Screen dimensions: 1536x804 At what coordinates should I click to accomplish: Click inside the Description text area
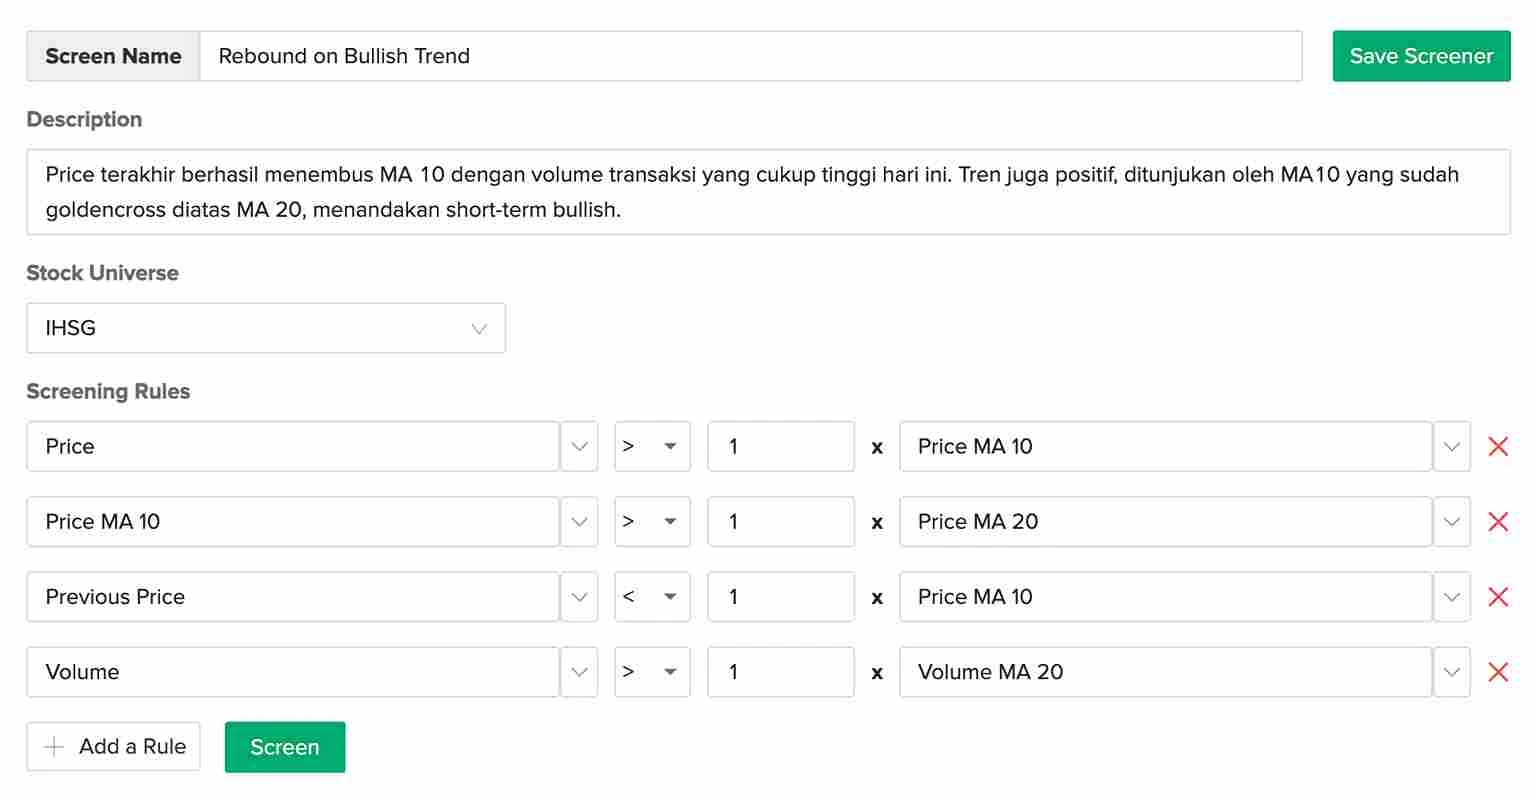[768, 192]
